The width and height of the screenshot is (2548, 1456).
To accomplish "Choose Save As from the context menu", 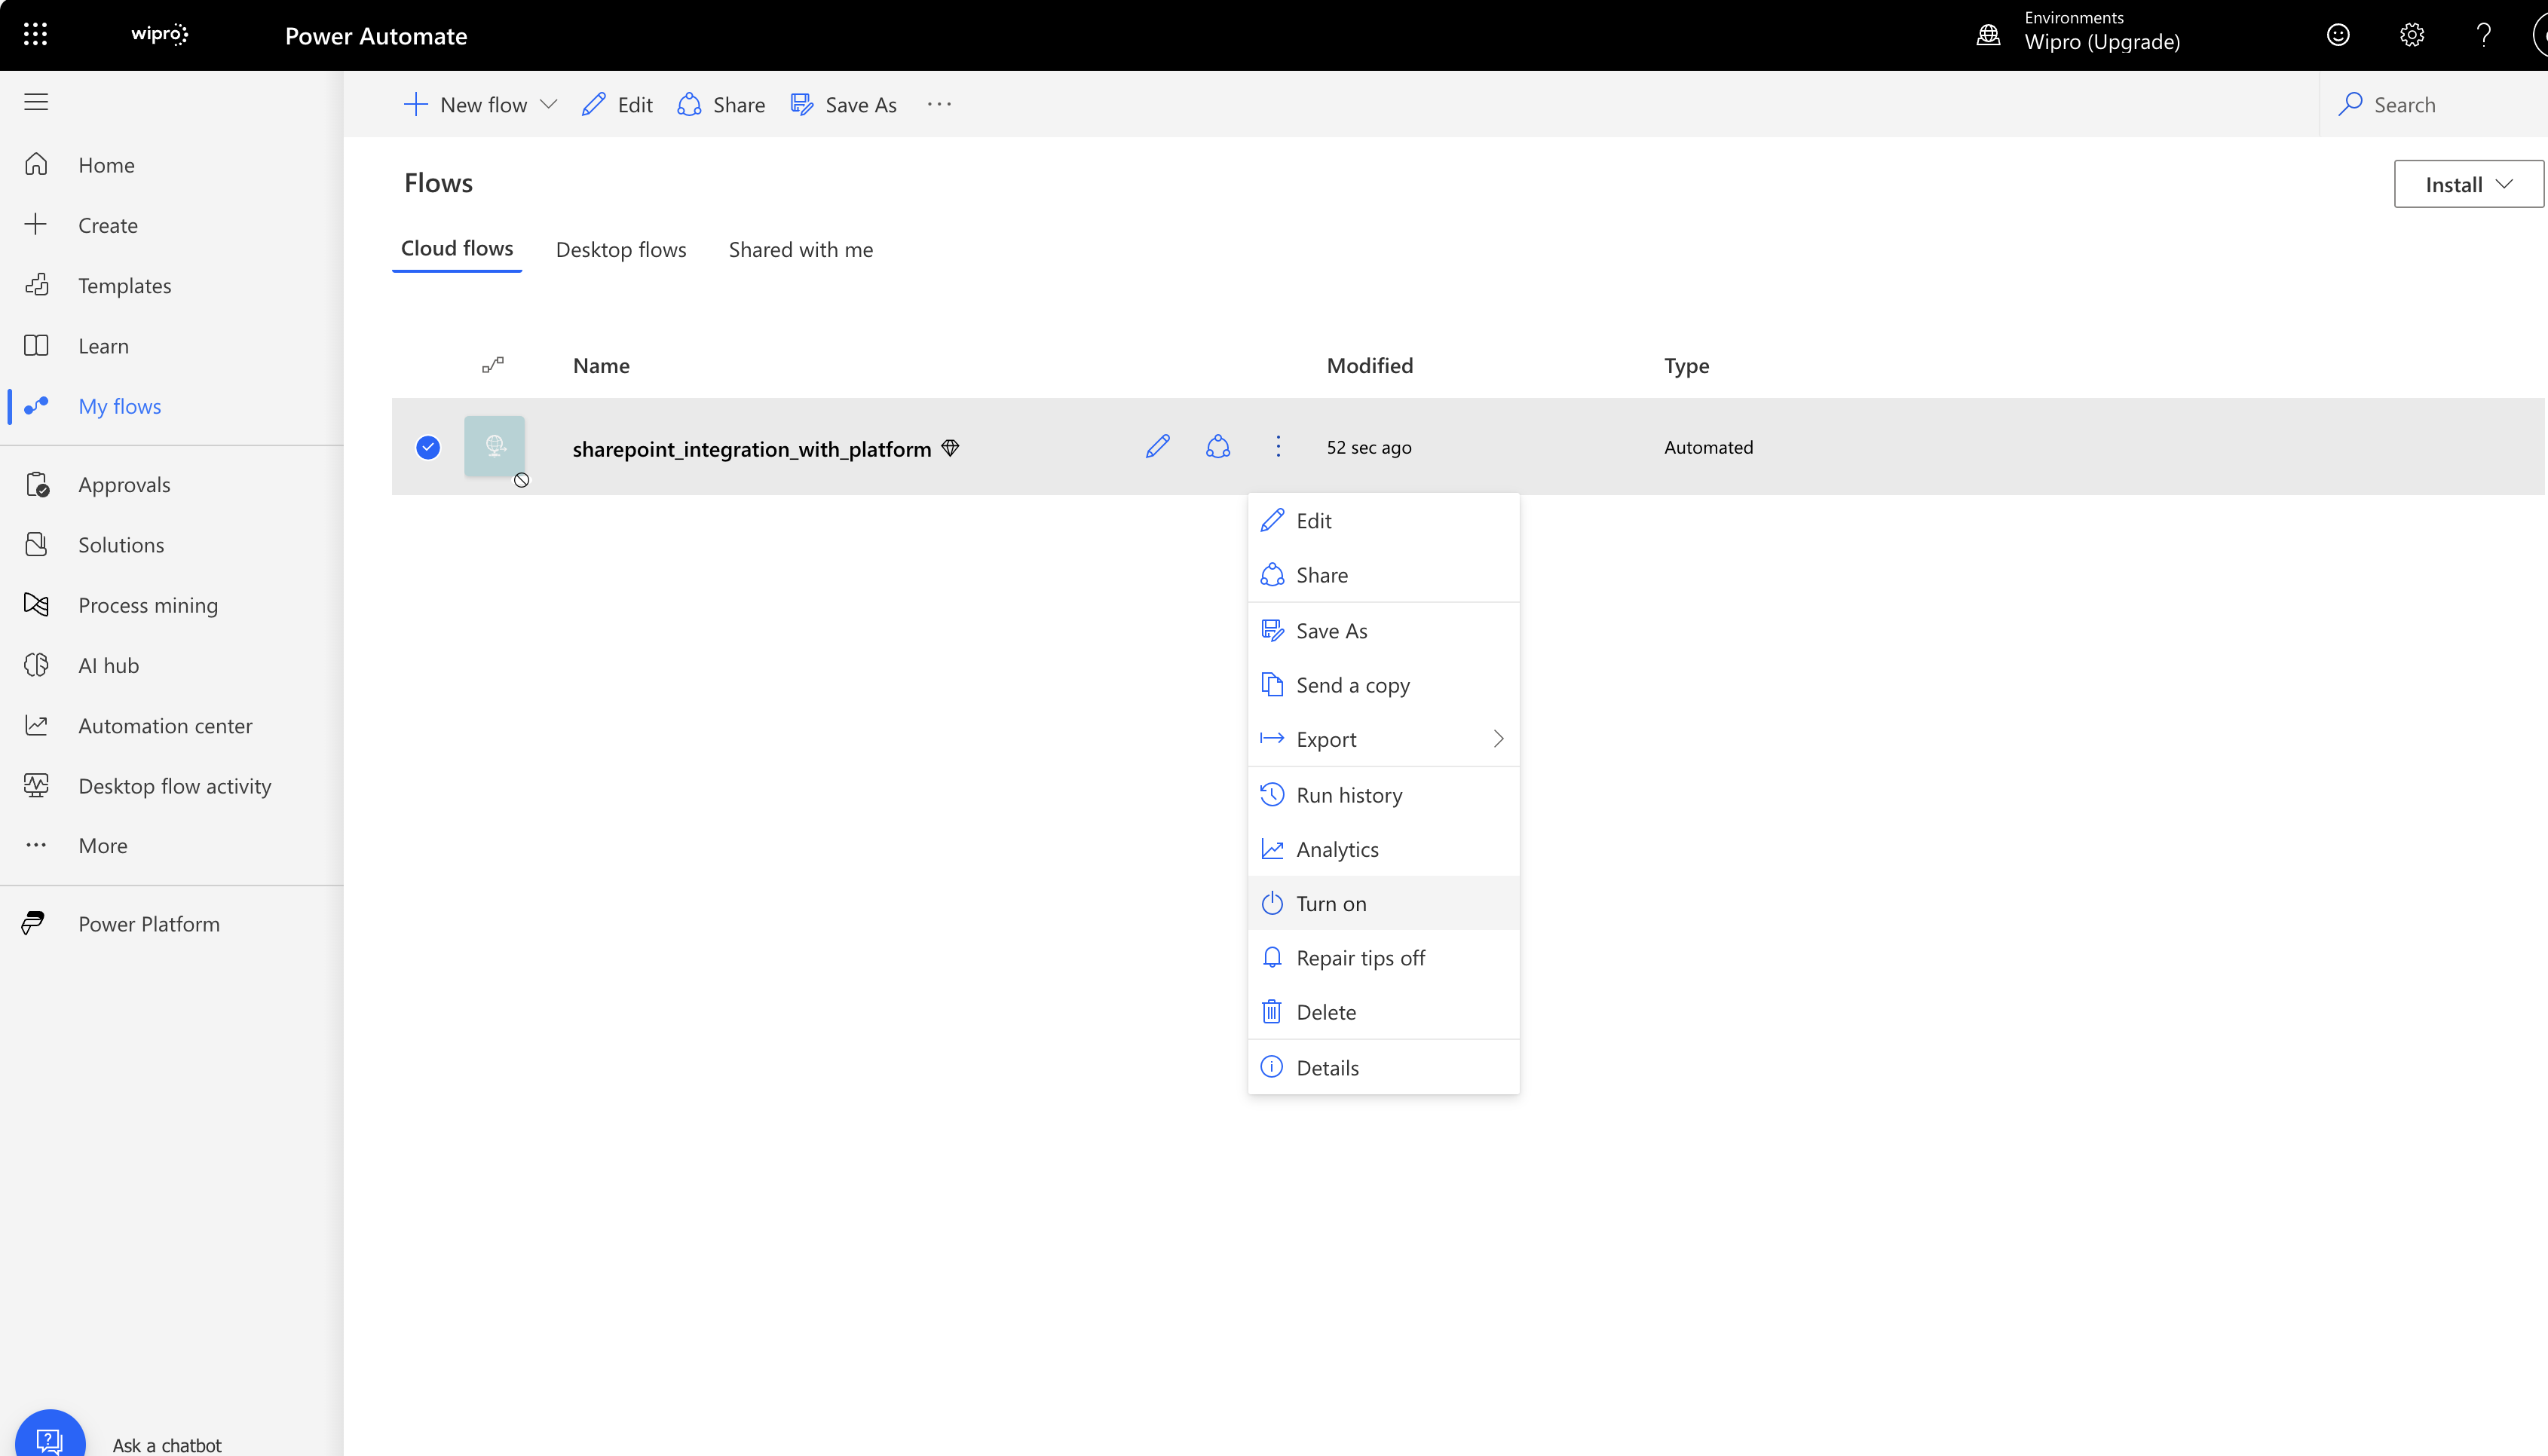I will (1384, 631).
